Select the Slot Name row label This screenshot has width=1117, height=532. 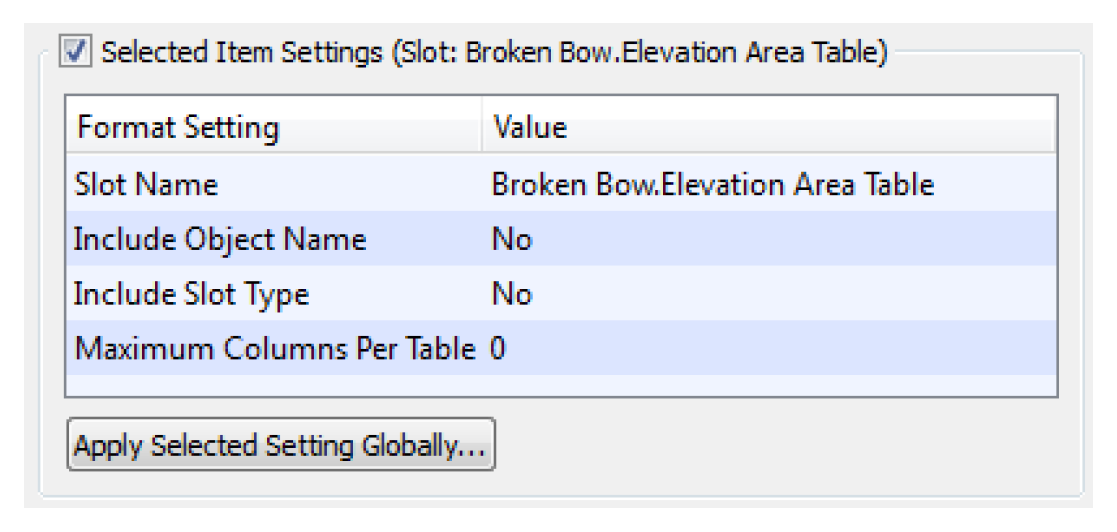[x=146, y=185]
